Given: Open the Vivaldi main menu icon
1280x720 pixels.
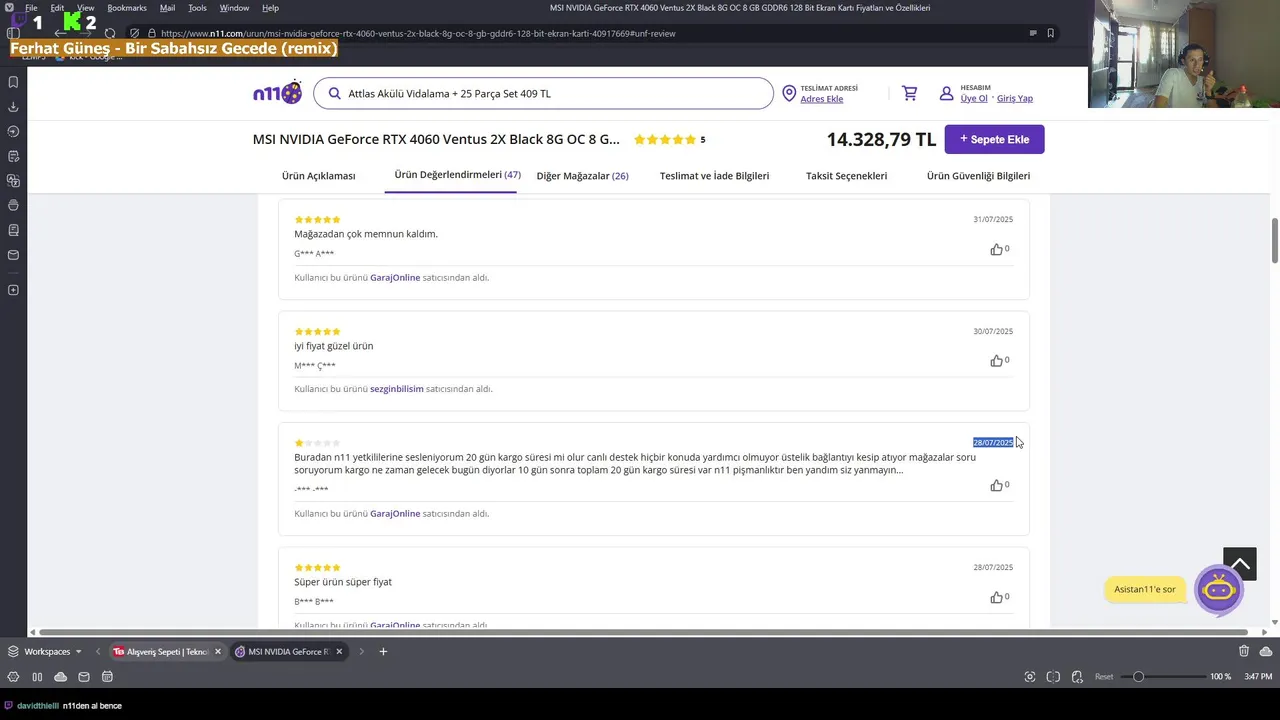Looking at the screenshot, I should [9, 7].
